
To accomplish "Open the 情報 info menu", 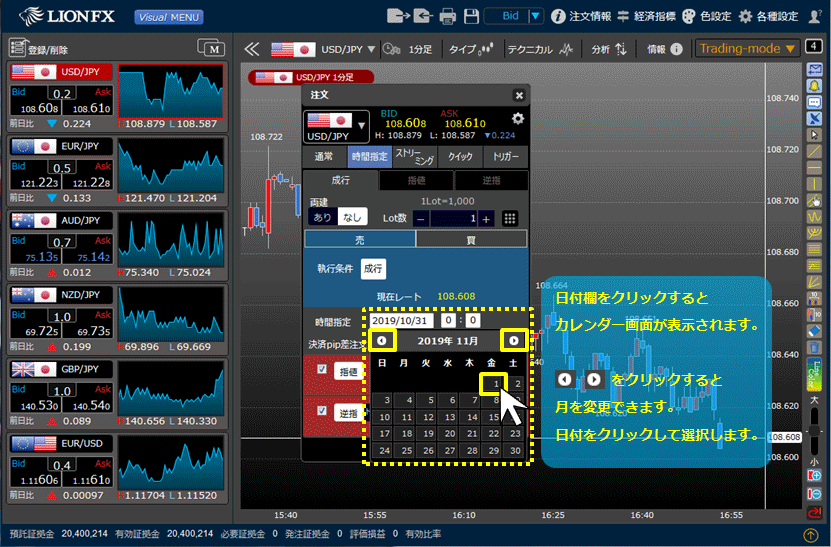I will pyautogui.click(x=665, y=49).
